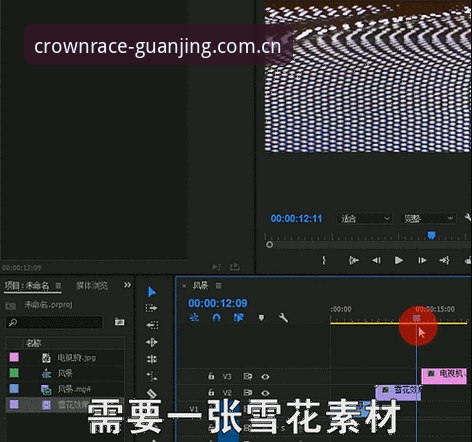Go to Out point in Program monitor
Screen dimensions: 472x442
pyautogui.click(x=445, y=260)
